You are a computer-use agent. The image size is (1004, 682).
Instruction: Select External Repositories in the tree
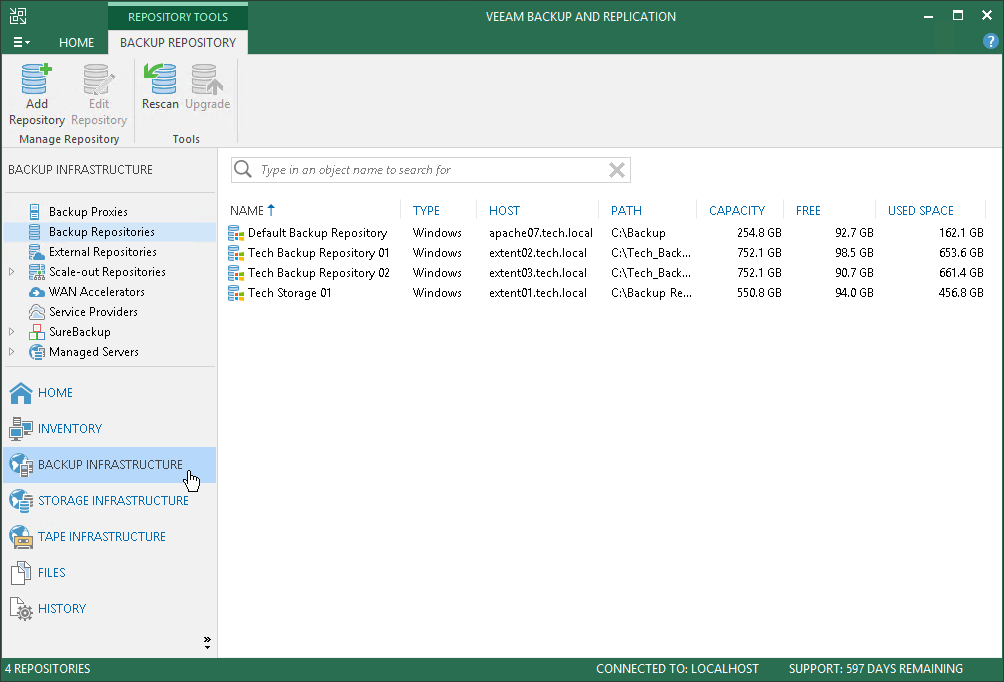102,252
